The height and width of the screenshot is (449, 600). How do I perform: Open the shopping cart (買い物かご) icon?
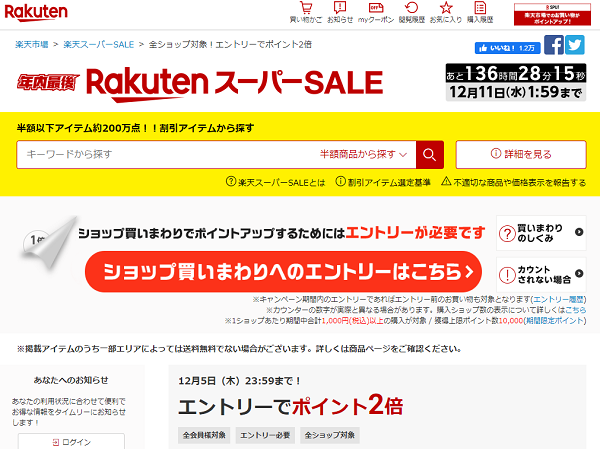tap(306, 13)
